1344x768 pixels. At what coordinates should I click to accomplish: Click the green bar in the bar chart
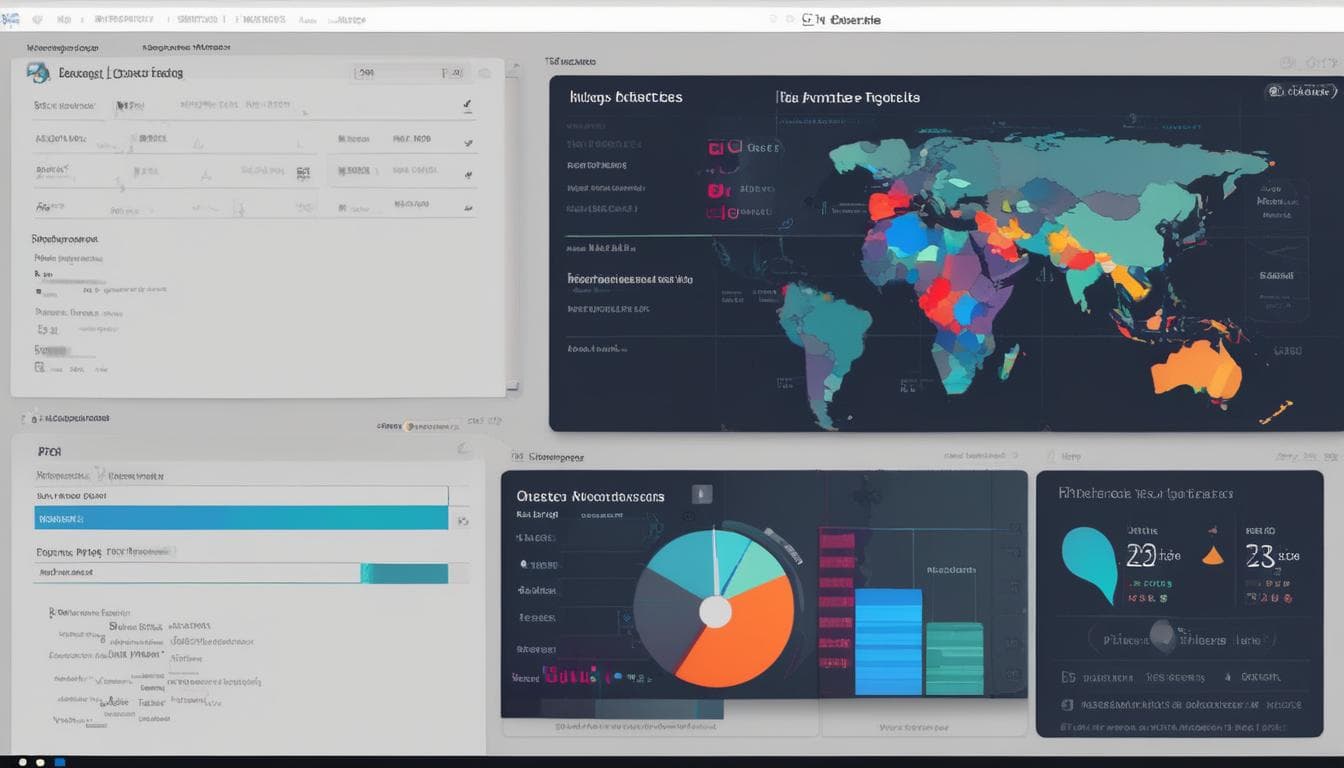[954, 658]
